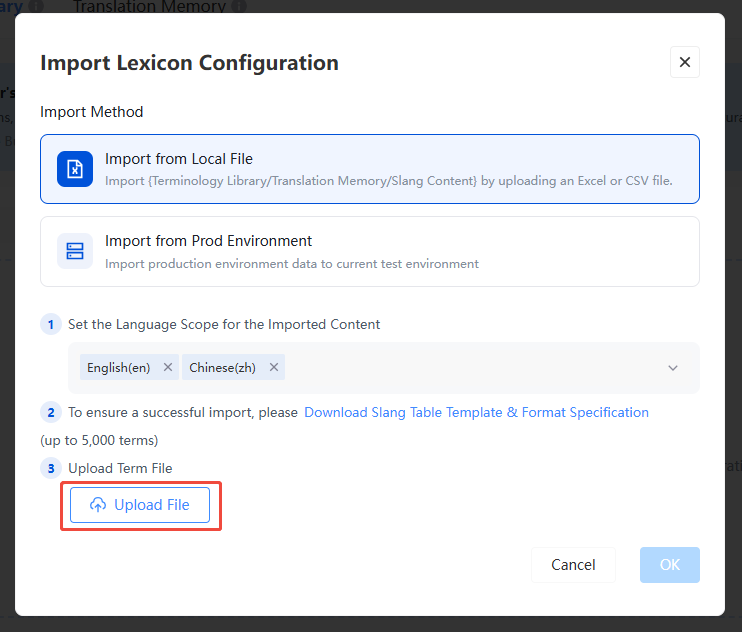
Task: Select Import from Local File option
Action: 370,169
